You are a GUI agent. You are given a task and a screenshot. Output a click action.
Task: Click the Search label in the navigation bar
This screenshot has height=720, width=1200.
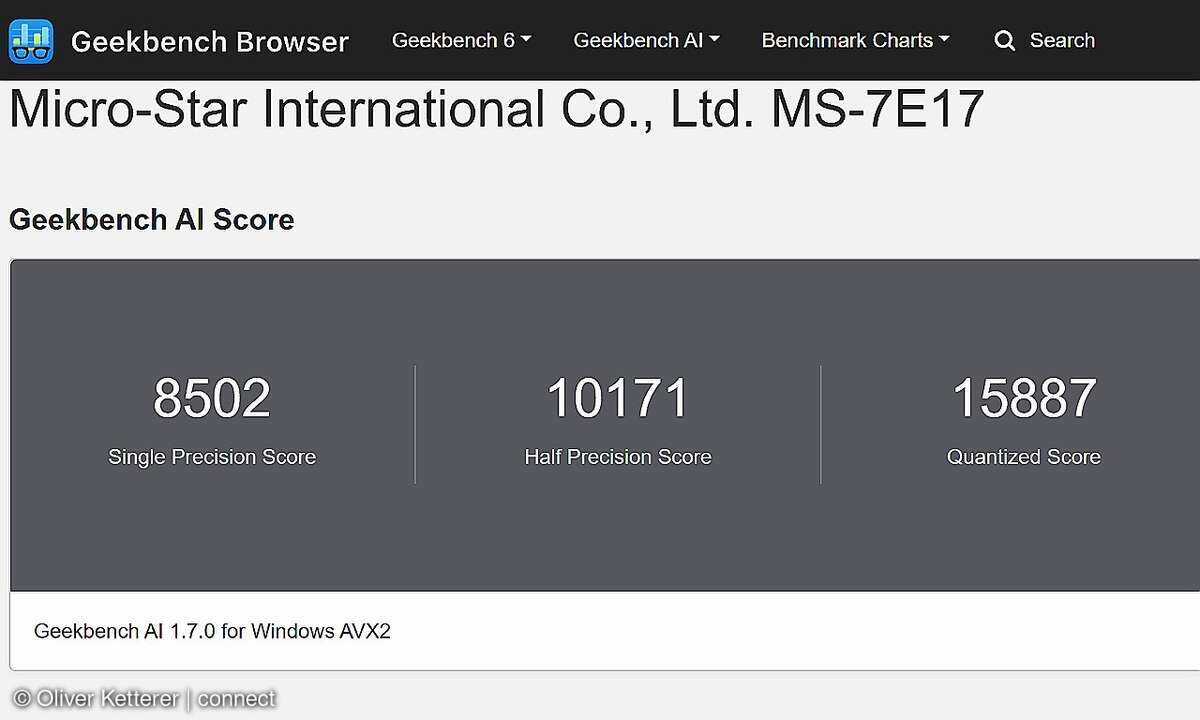1062,40
